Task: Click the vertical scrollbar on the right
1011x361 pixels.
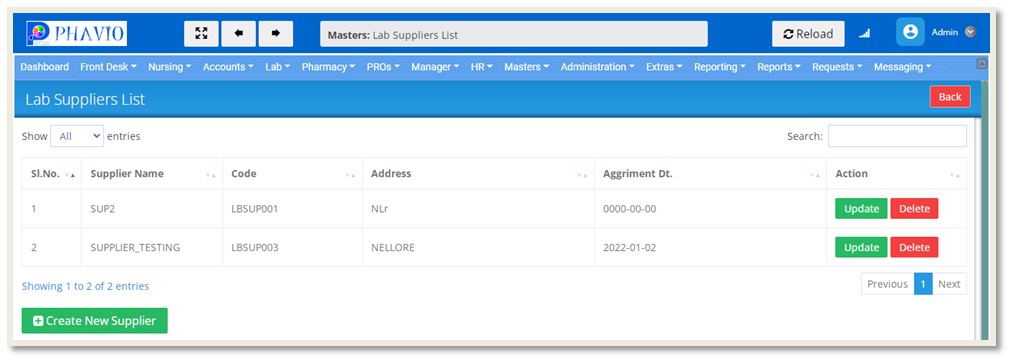Action: point(984,210)
